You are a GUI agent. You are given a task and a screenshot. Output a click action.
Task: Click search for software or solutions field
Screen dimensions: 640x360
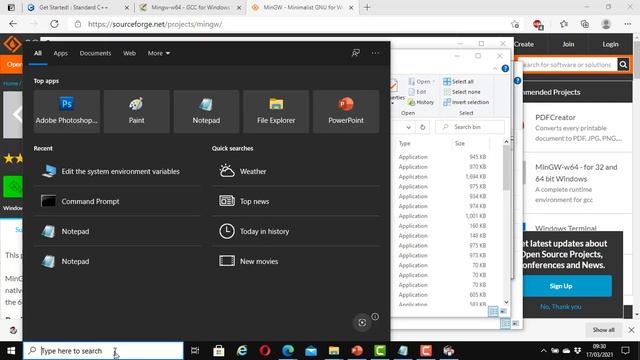pos(568,64)
